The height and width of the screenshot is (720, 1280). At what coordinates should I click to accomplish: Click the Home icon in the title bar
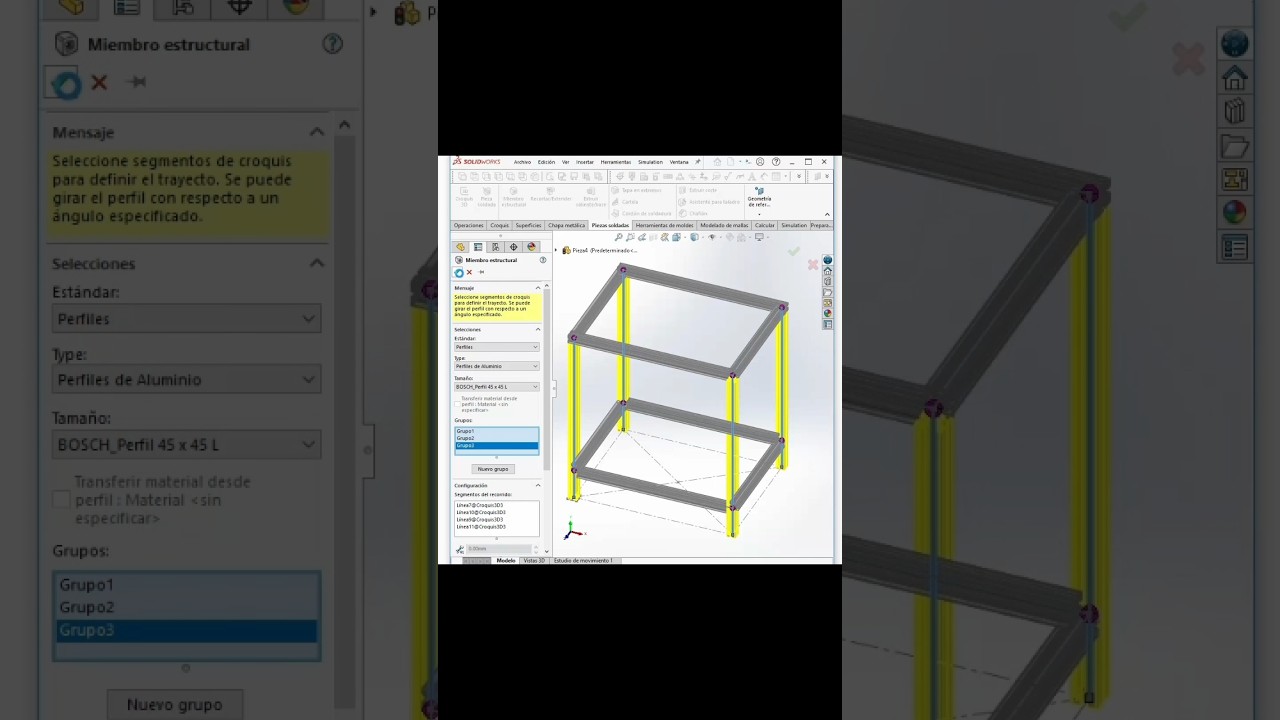point(716,162)
